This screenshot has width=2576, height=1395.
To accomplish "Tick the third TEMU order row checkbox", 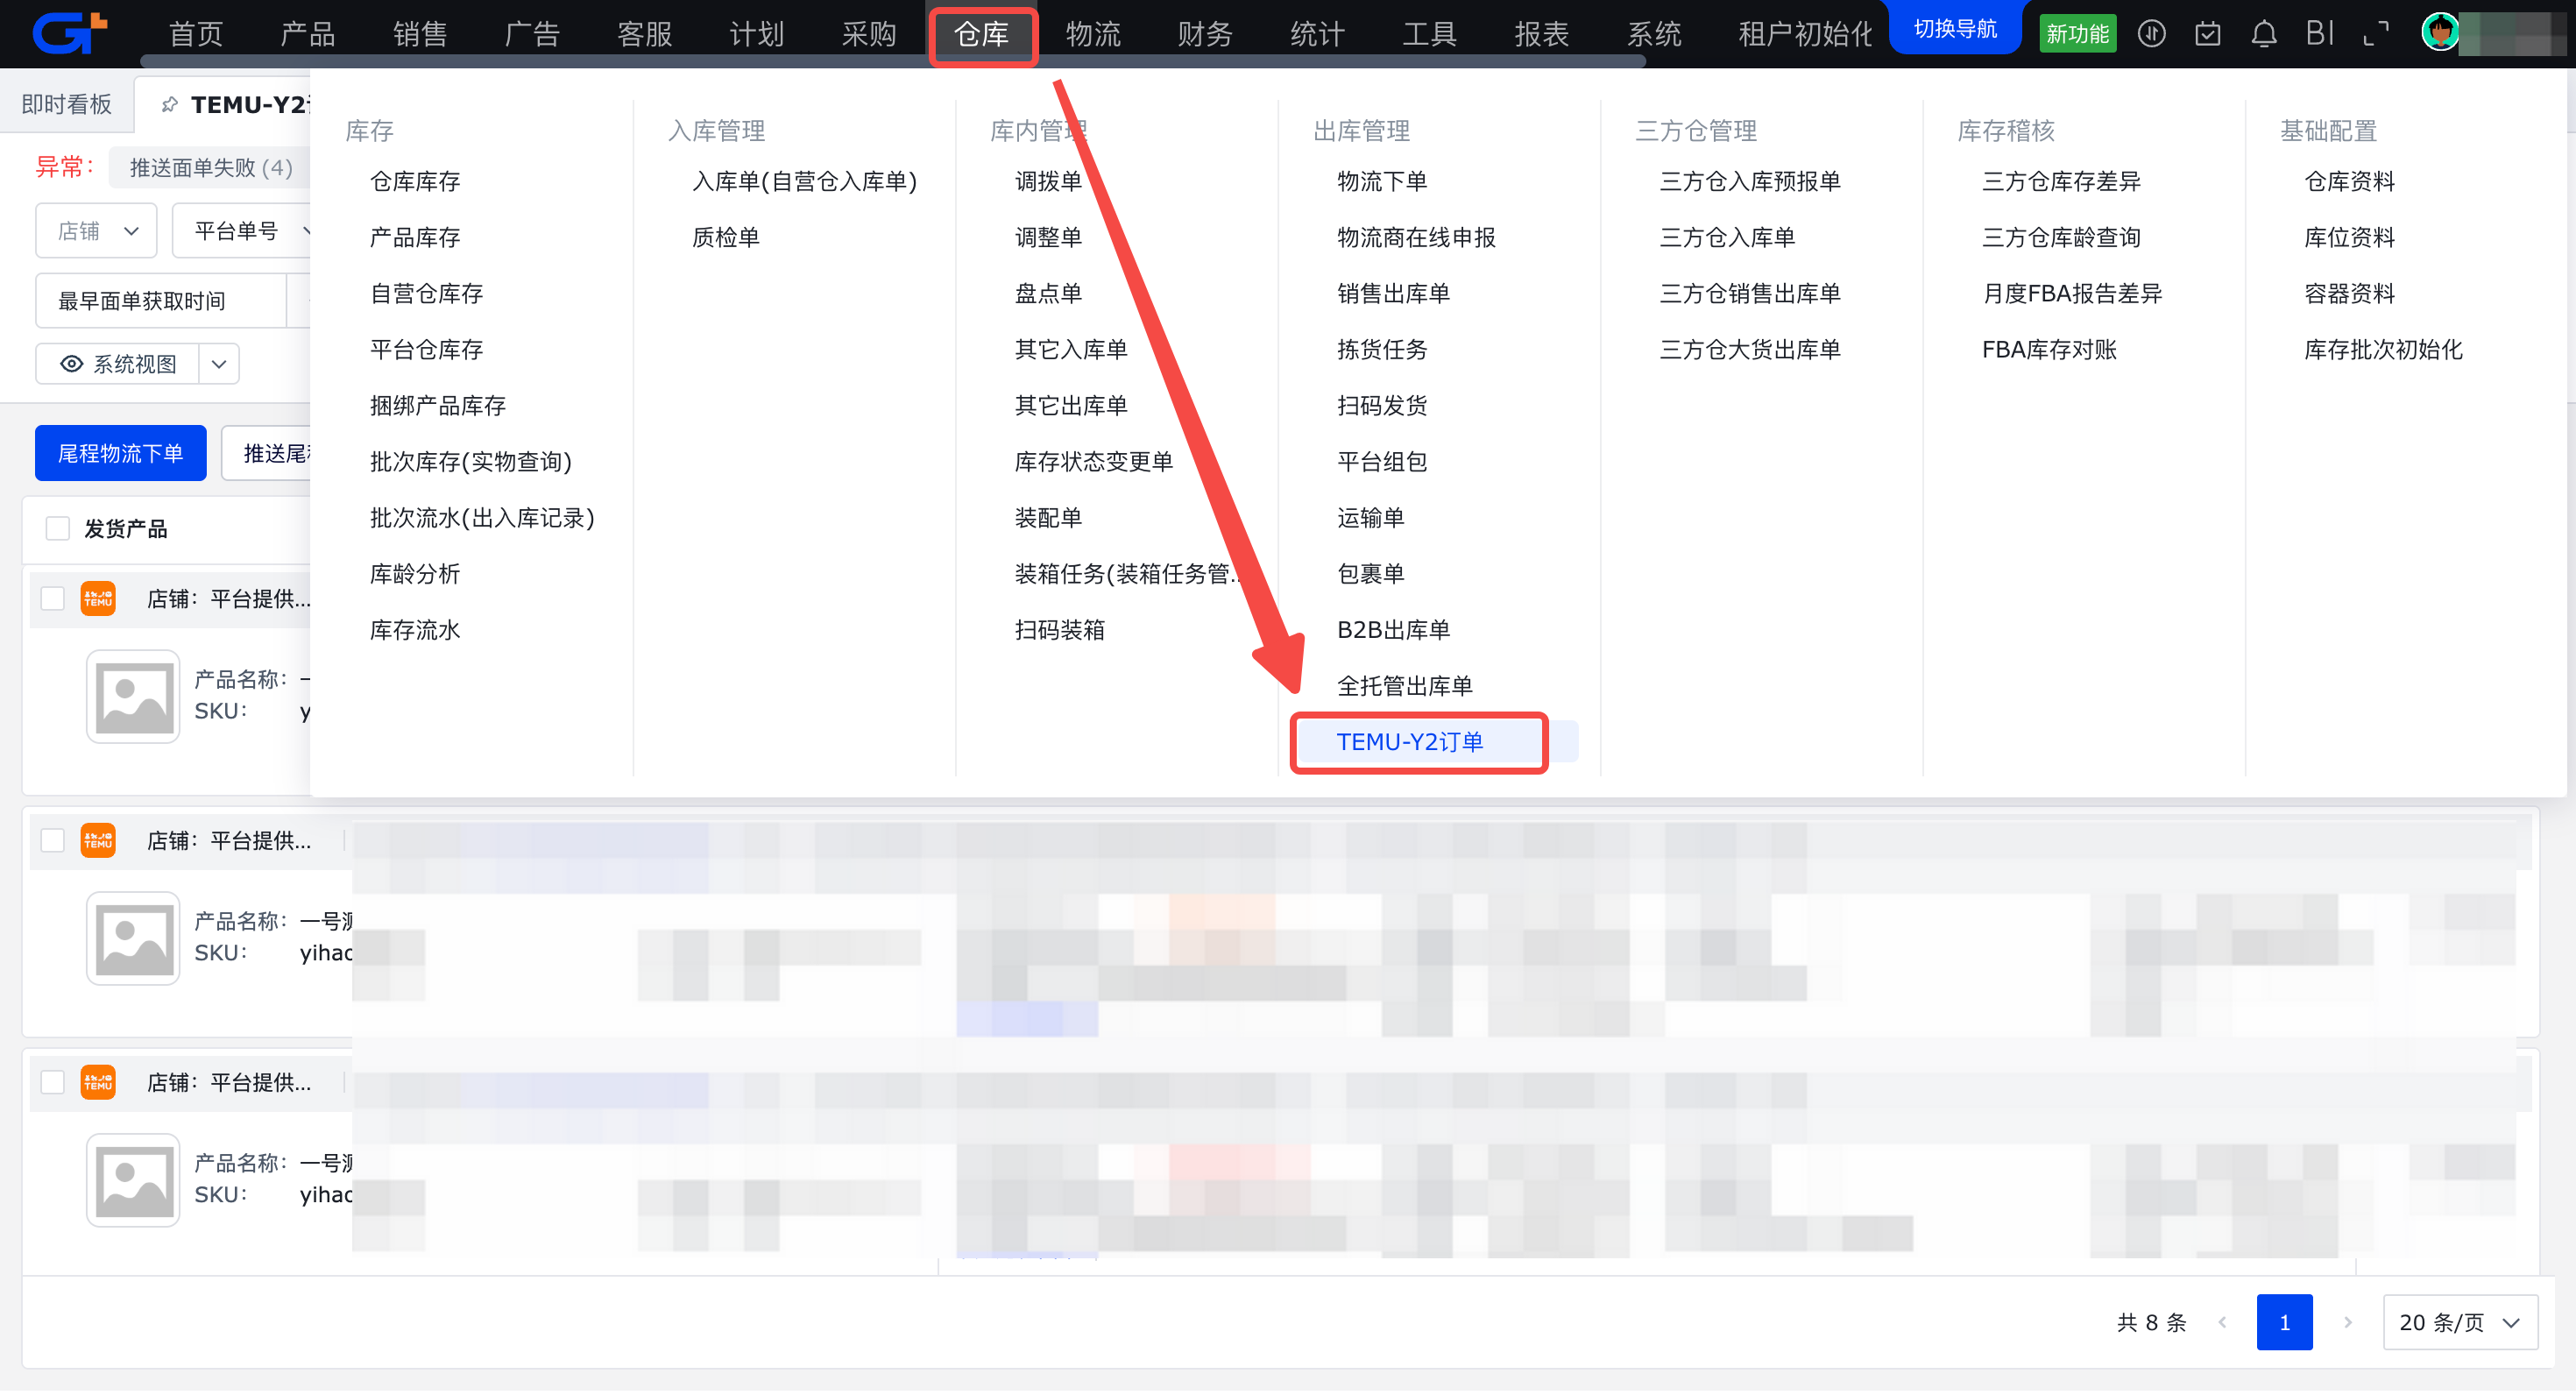I will point(53,1083).
